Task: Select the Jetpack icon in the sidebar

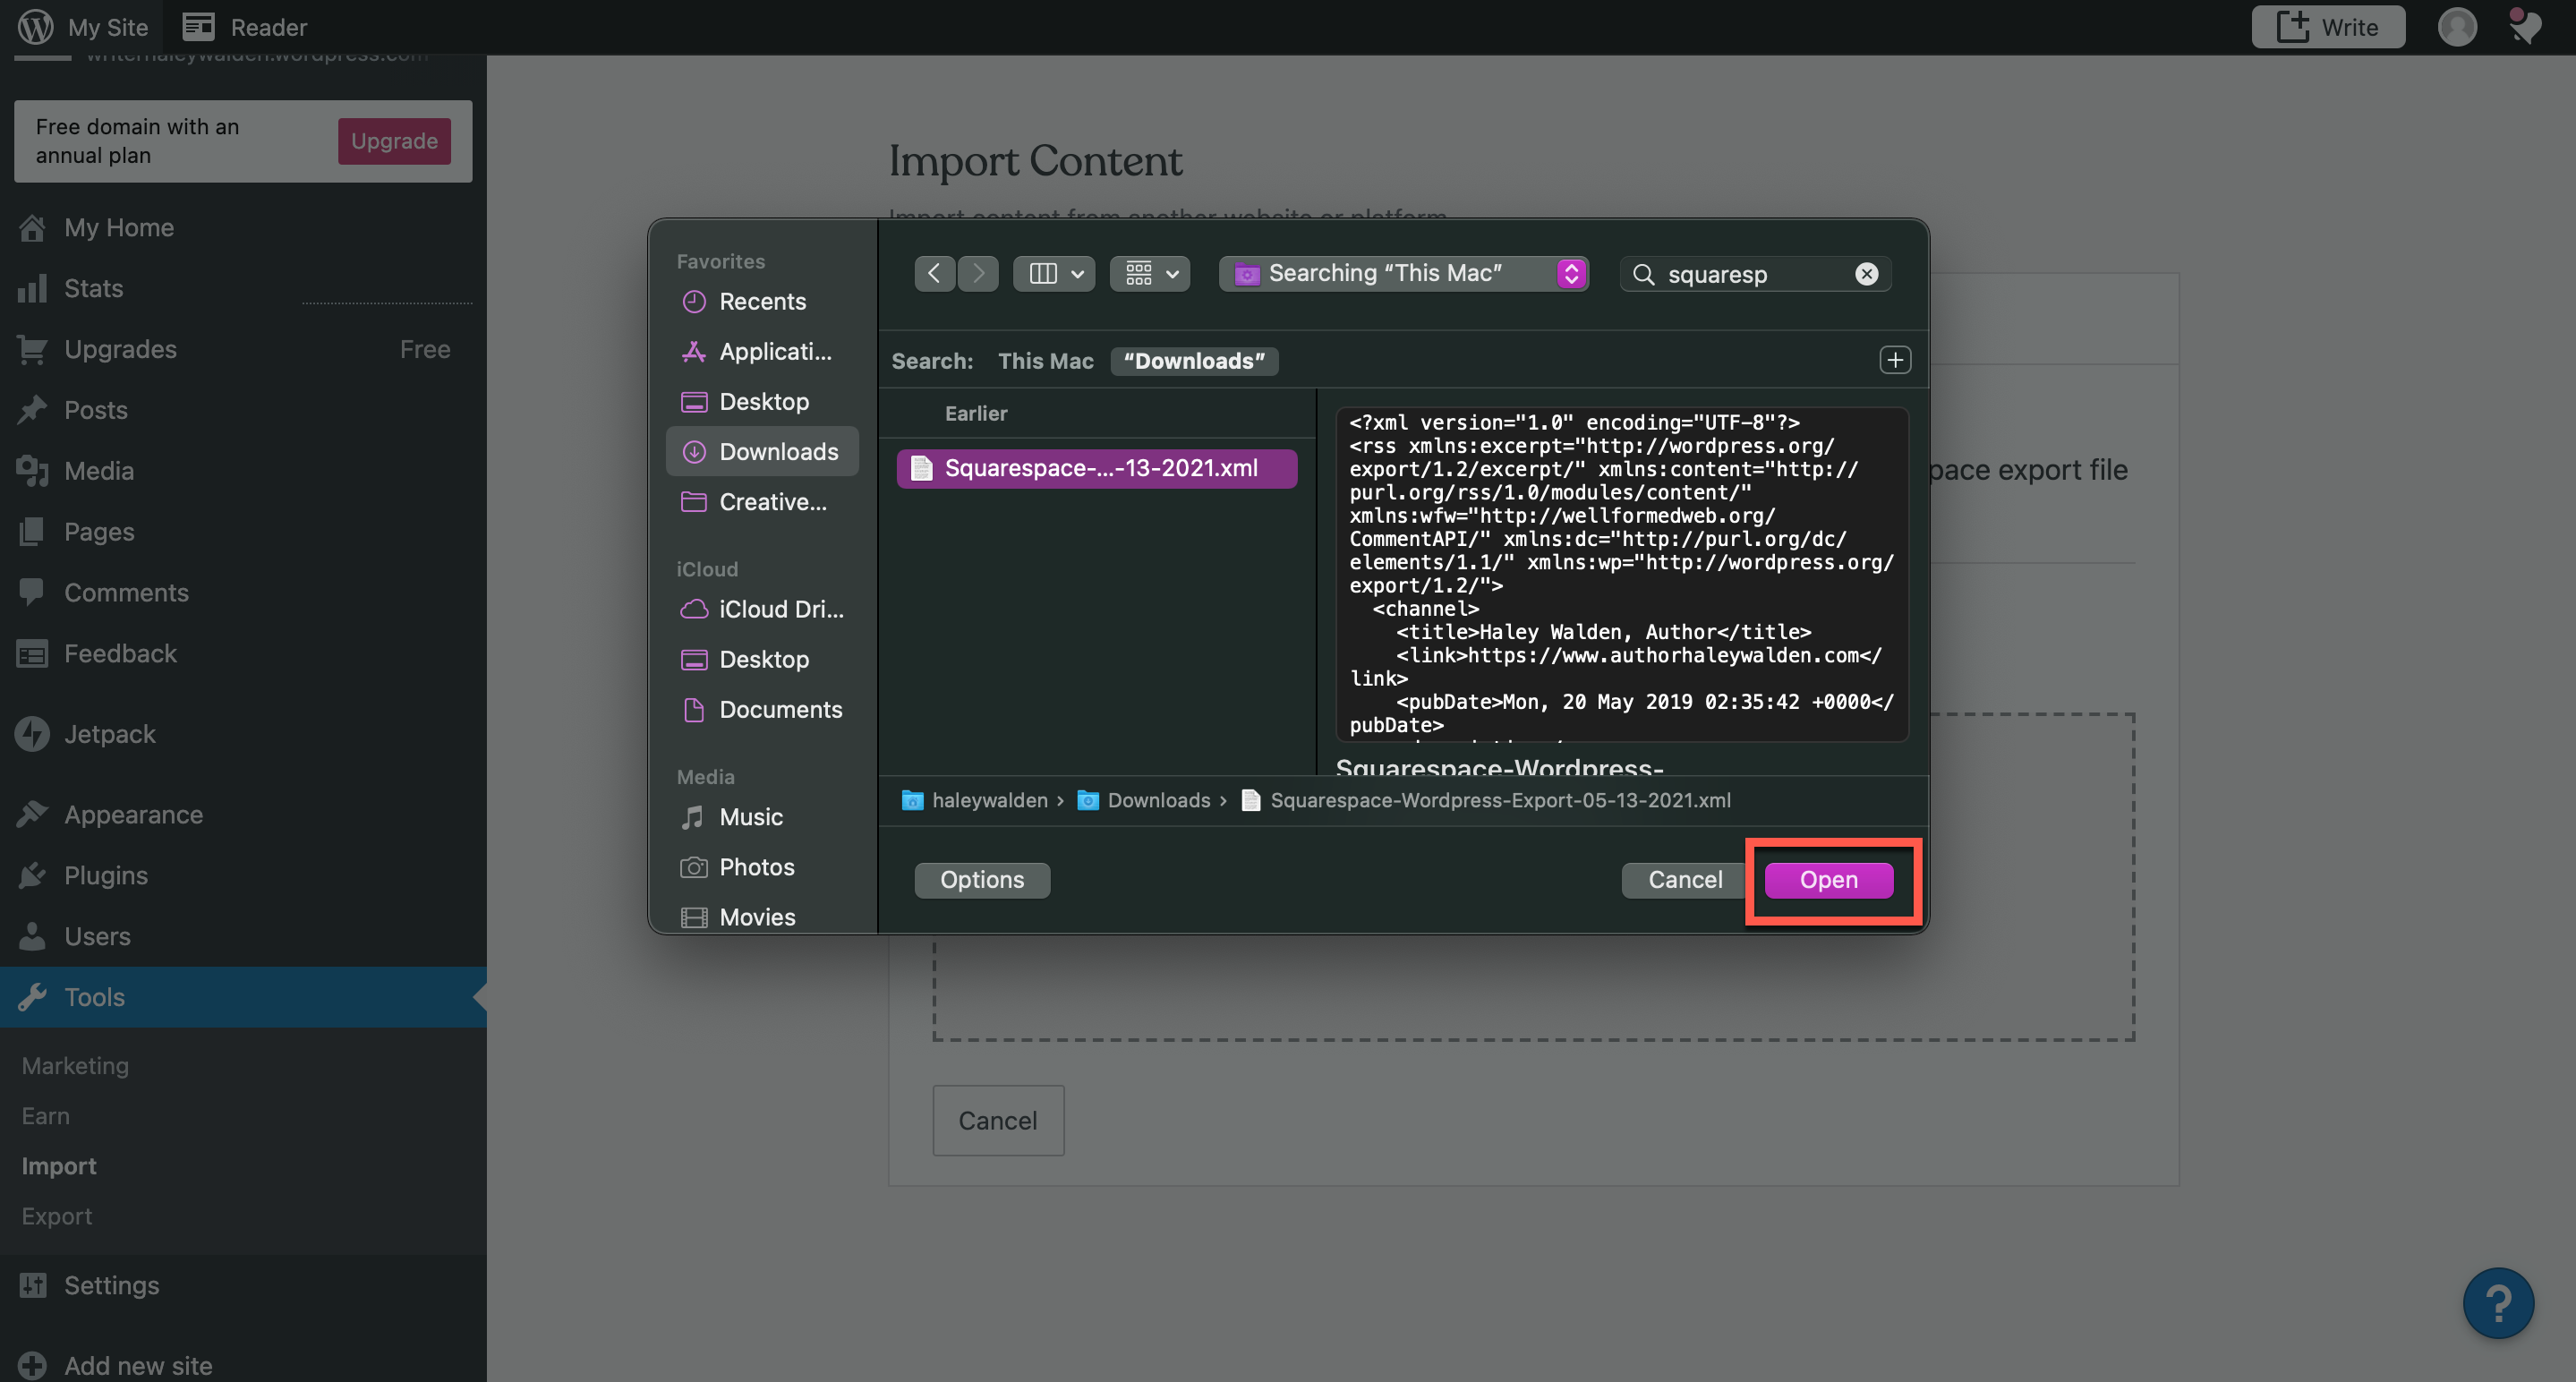Action: (x=33, y=733)
